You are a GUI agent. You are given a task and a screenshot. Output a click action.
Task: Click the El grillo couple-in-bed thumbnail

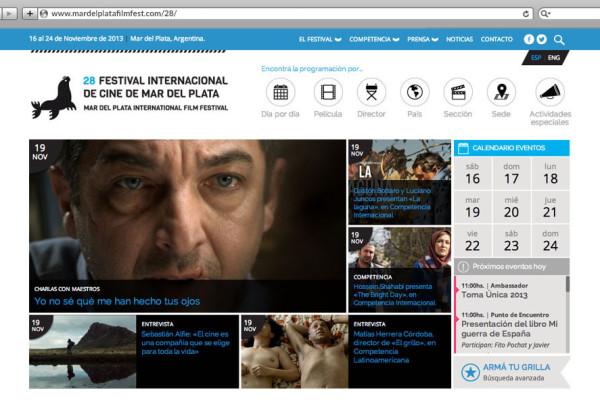click(x=295, y=352)
